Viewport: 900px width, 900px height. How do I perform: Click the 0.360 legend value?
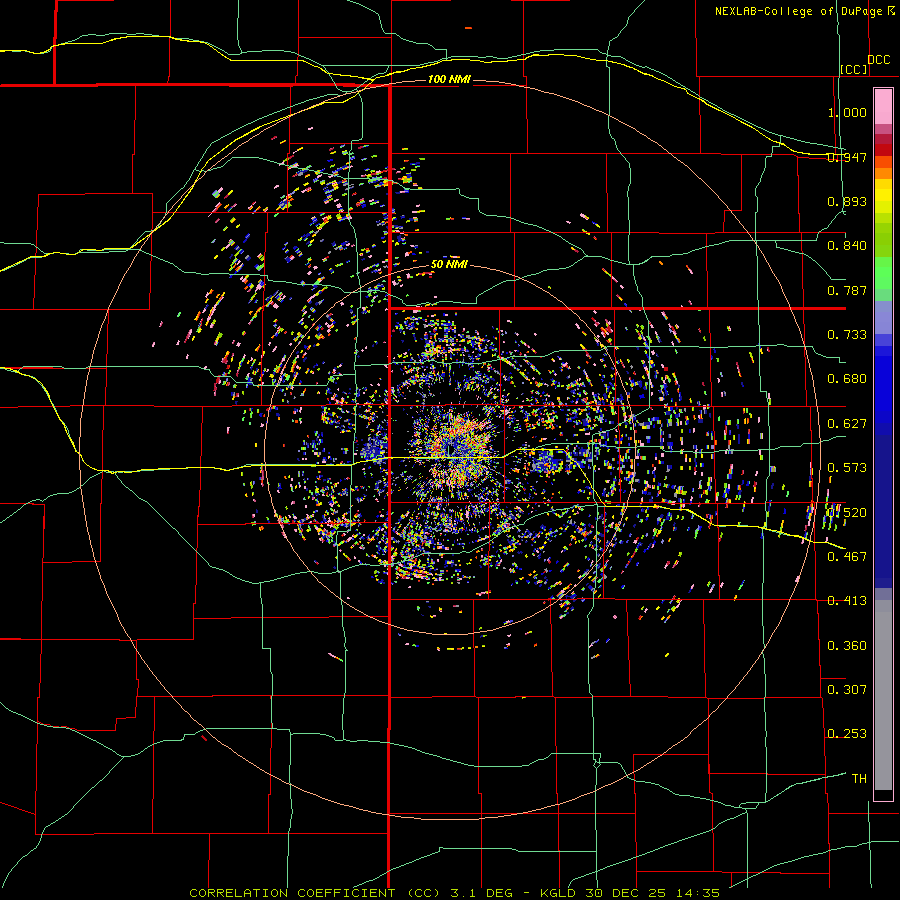pos(847,646)
